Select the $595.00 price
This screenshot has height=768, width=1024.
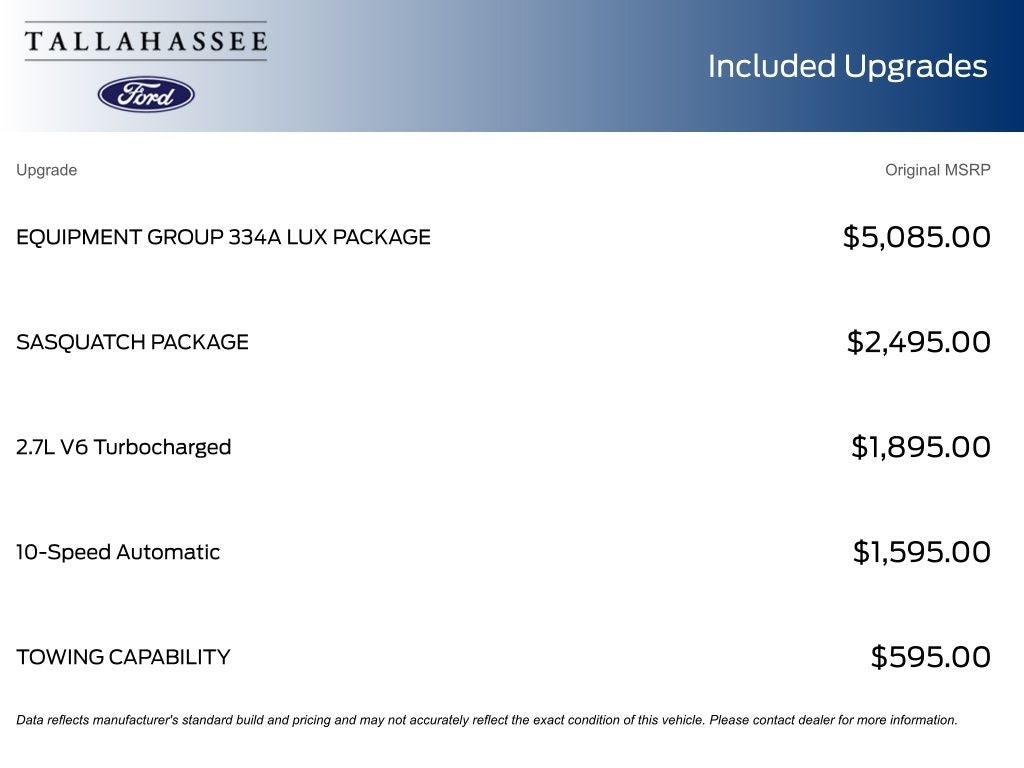(x=930, y=657)
